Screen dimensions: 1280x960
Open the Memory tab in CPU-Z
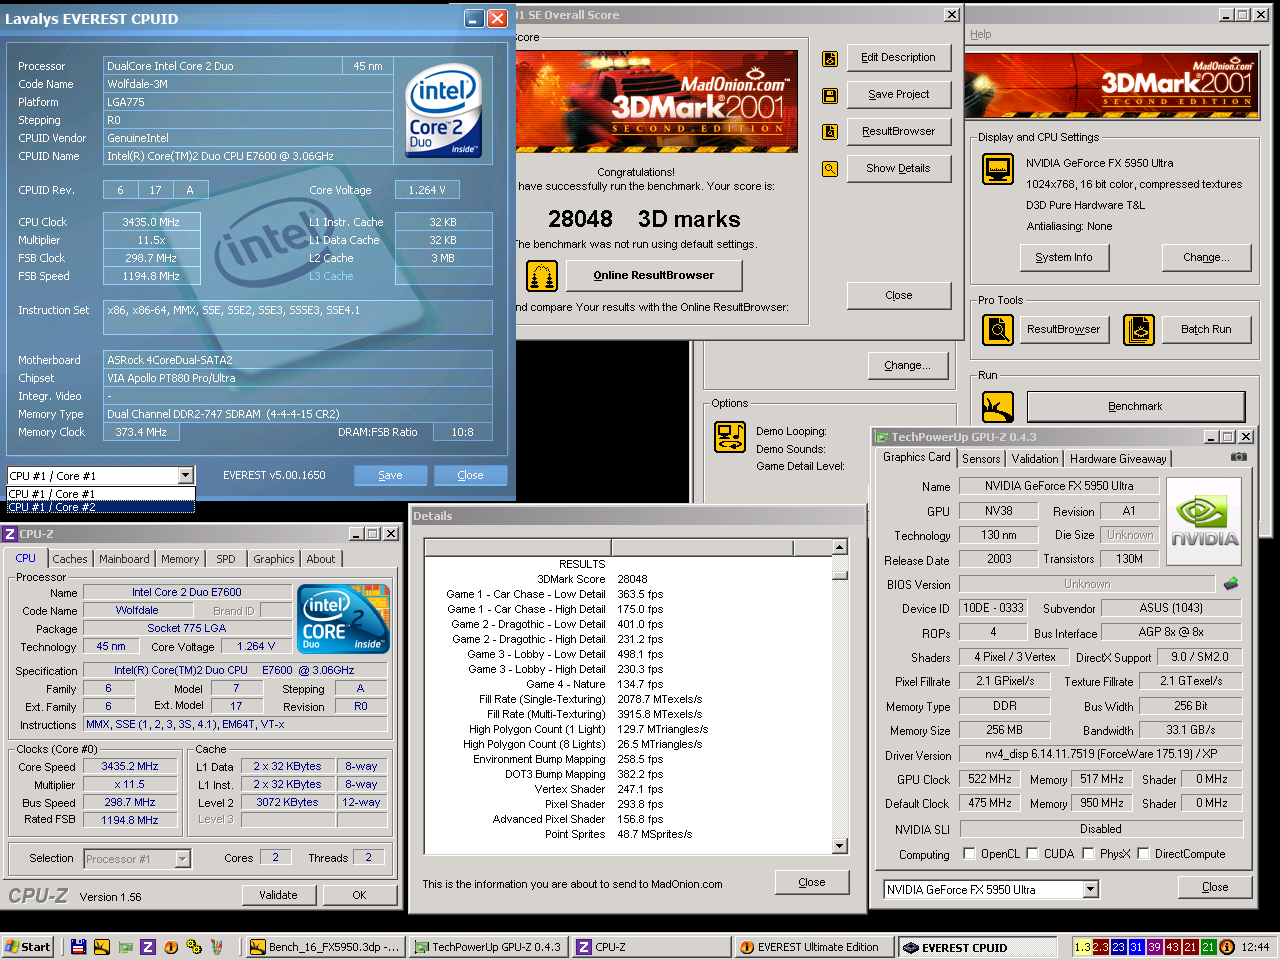[x=180, y=559]
